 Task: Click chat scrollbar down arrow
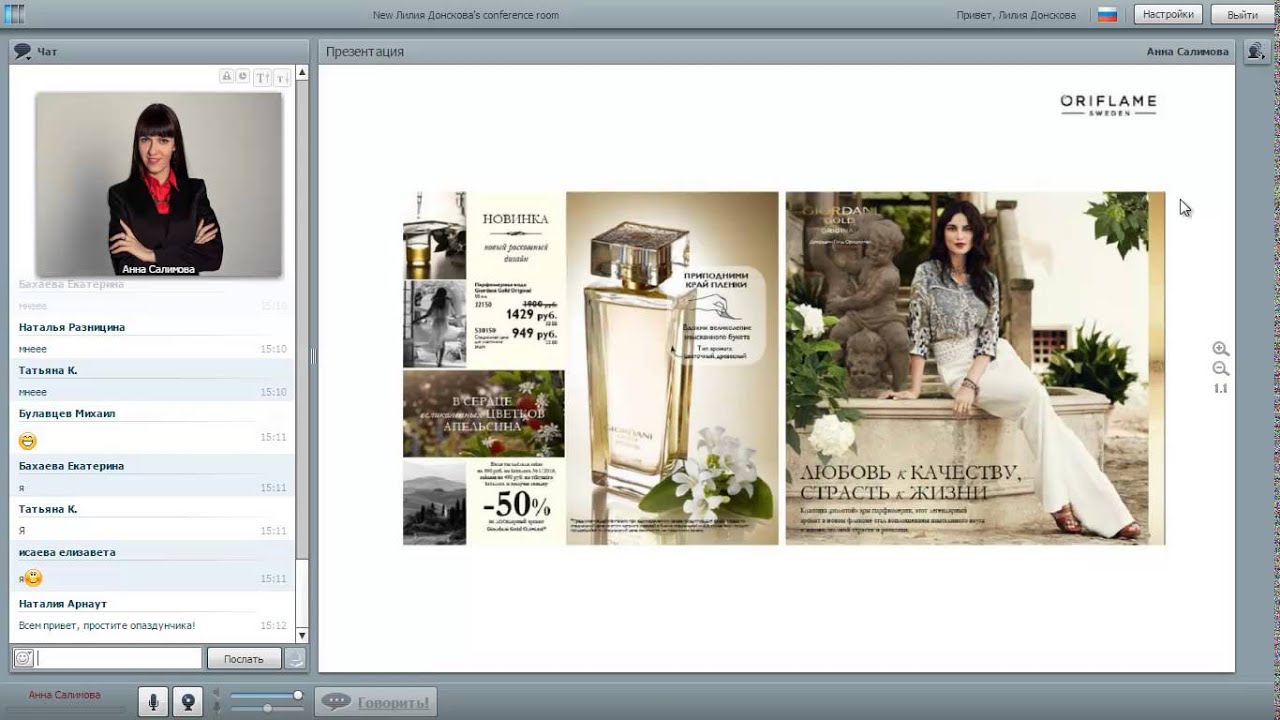[x=302, y=635]
